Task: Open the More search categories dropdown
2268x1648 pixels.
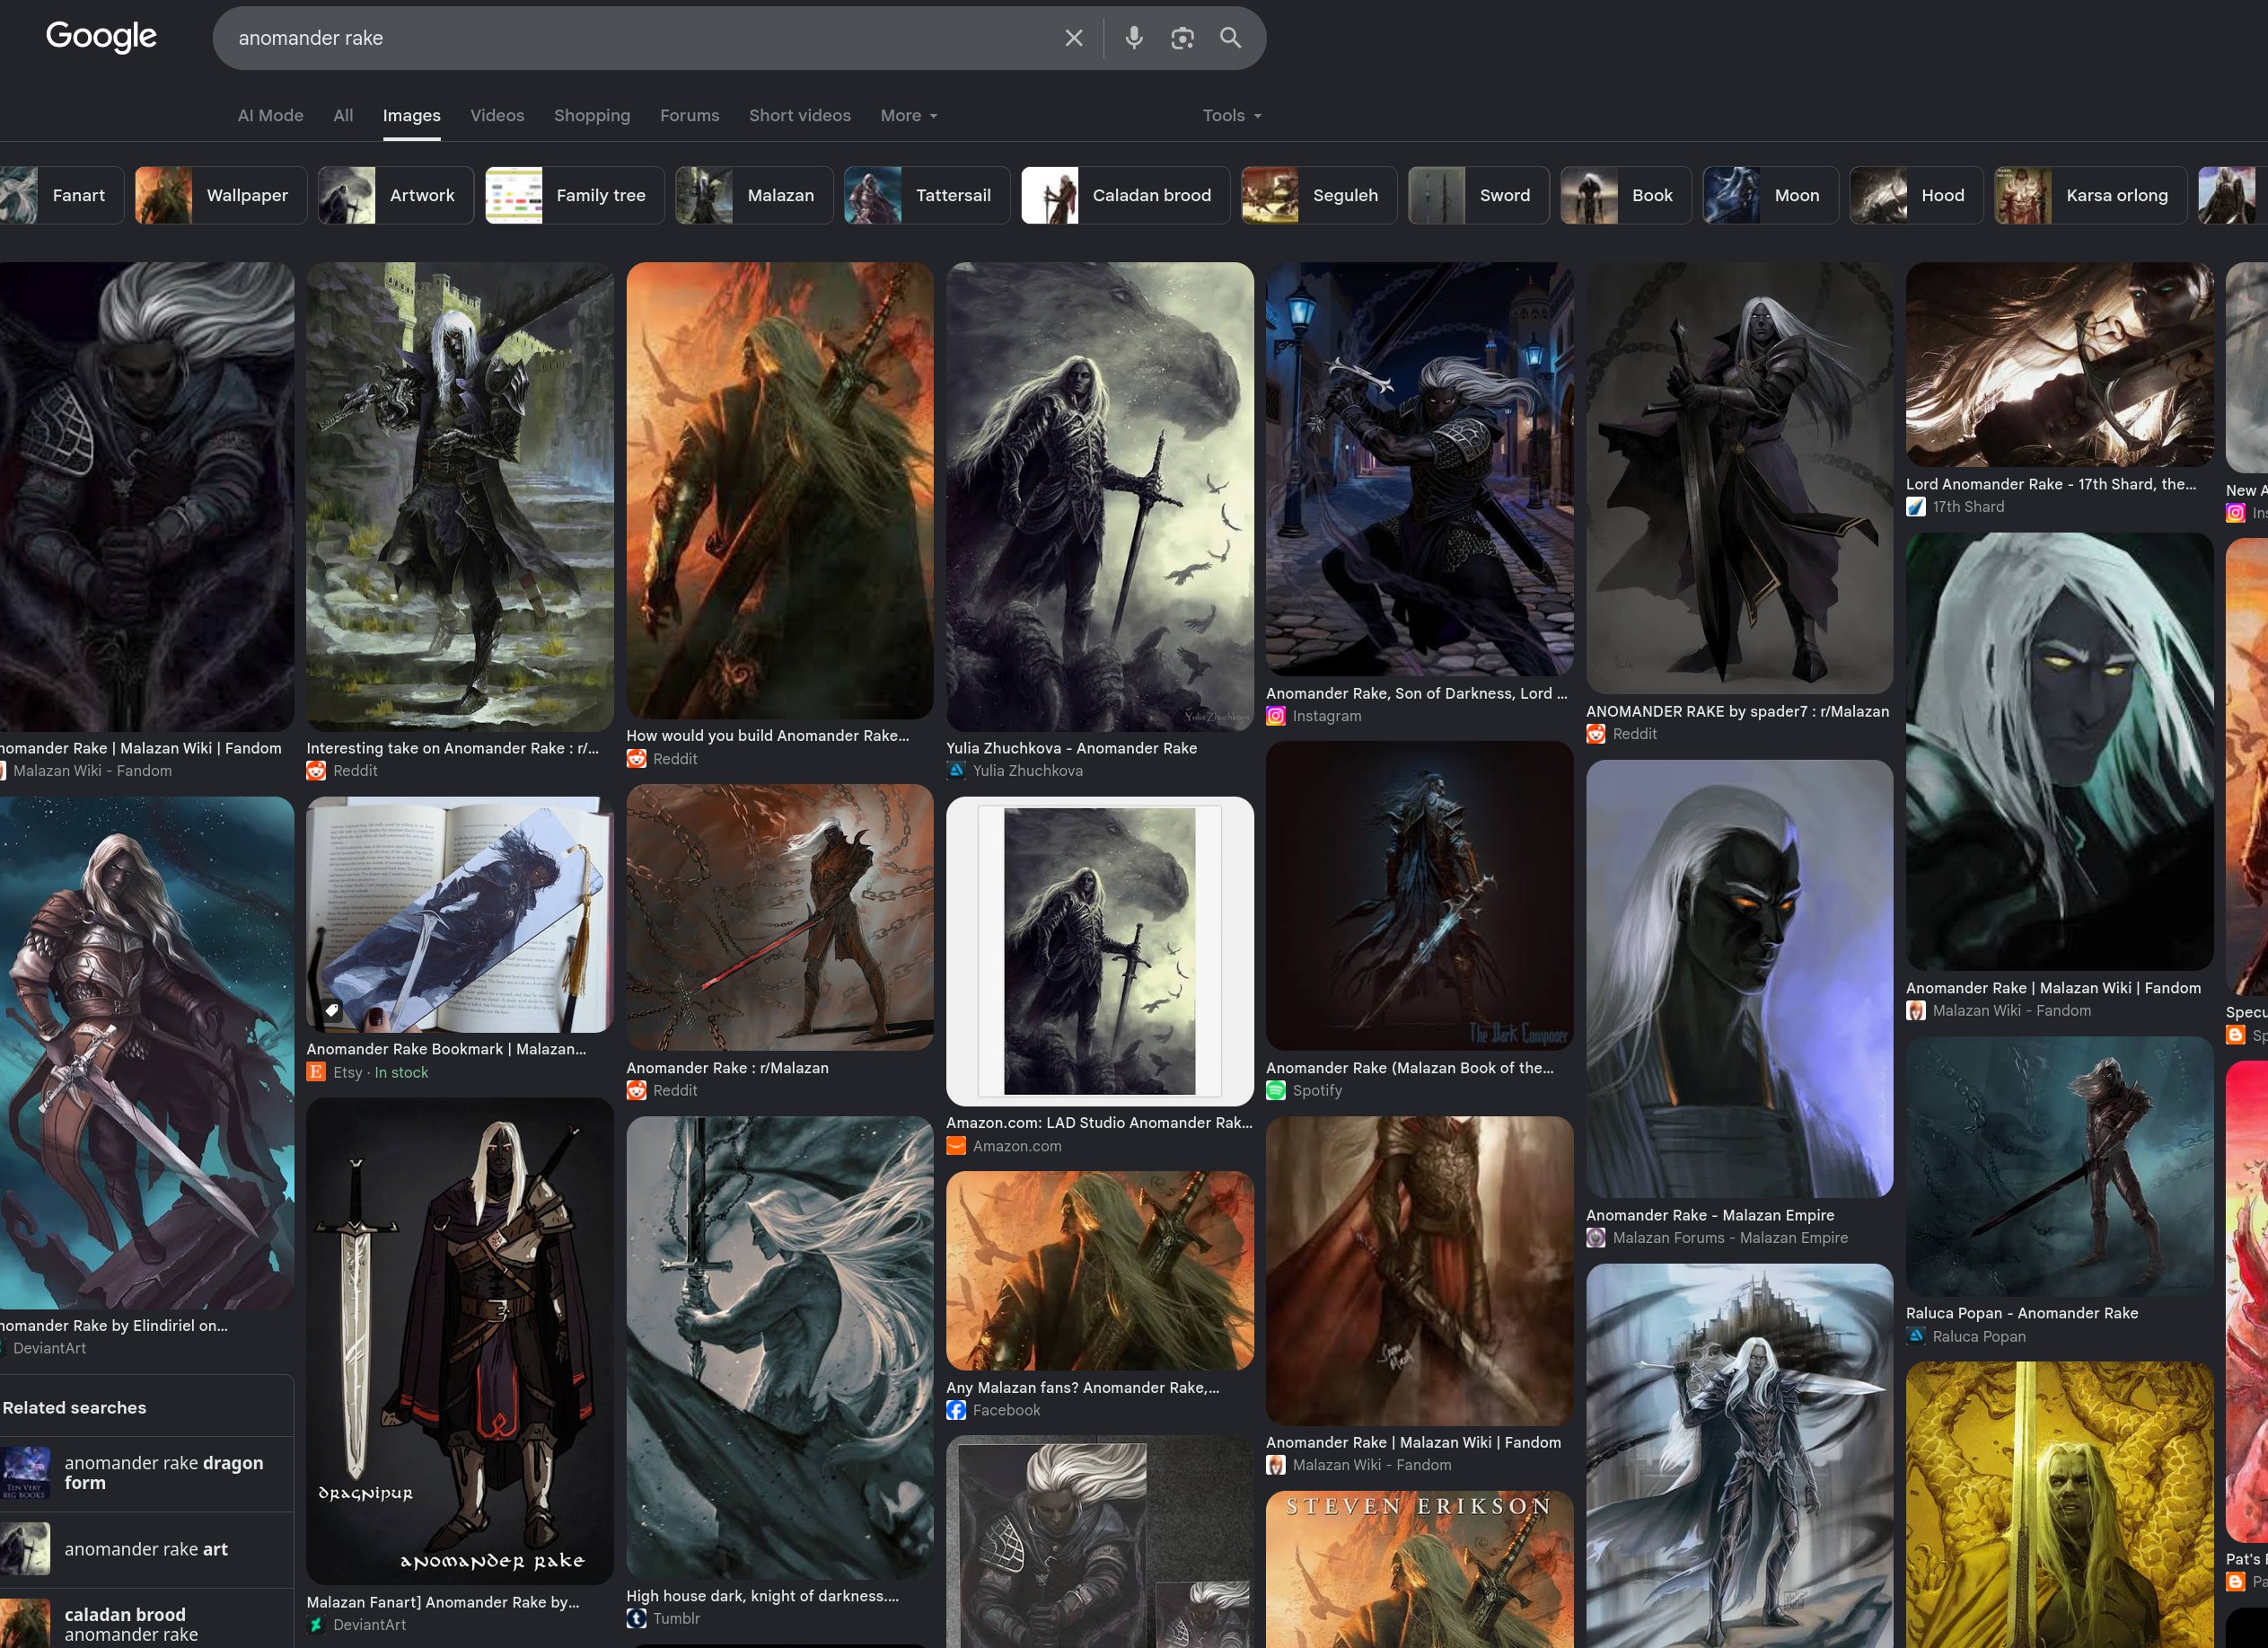Action: coord(909,116)
